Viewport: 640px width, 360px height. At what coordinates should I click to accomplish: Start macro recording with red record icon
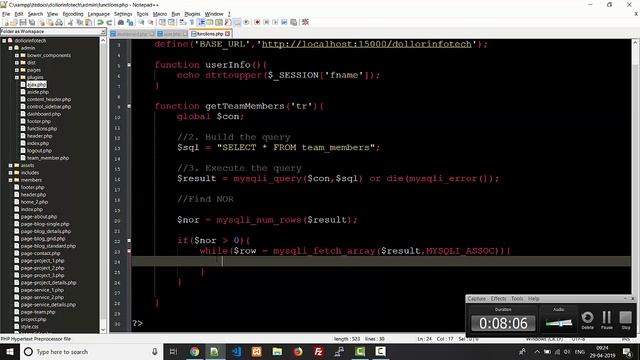pyautogui.click(x=257, y=22)
